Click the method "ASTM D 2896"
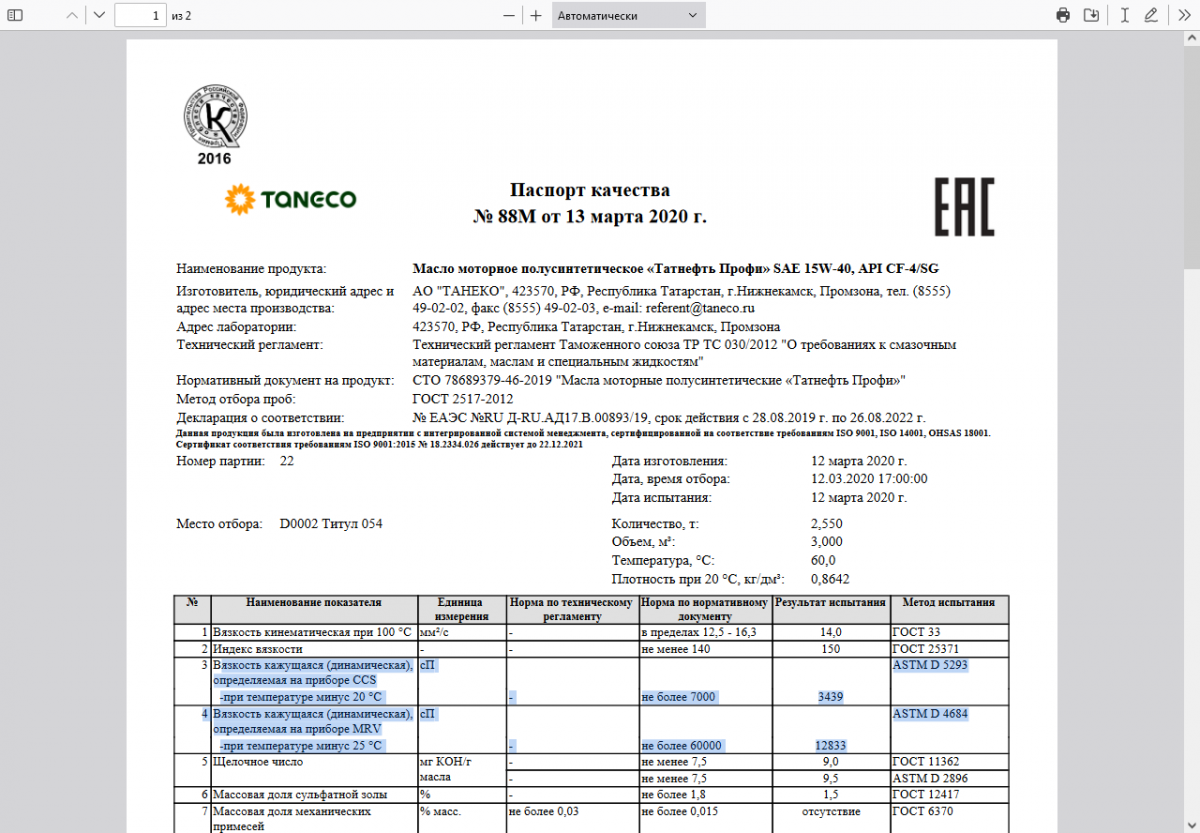 pyautogui.click(x=930, y=778)
